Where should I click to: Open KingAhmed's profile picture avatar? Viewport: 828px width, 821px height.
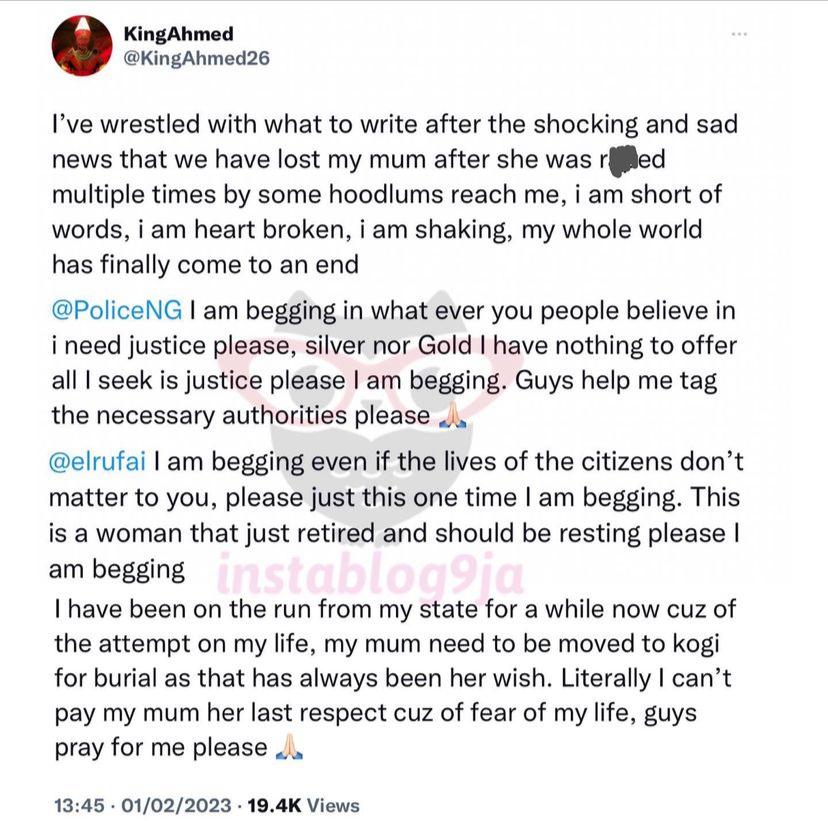[x=82, y=45]
